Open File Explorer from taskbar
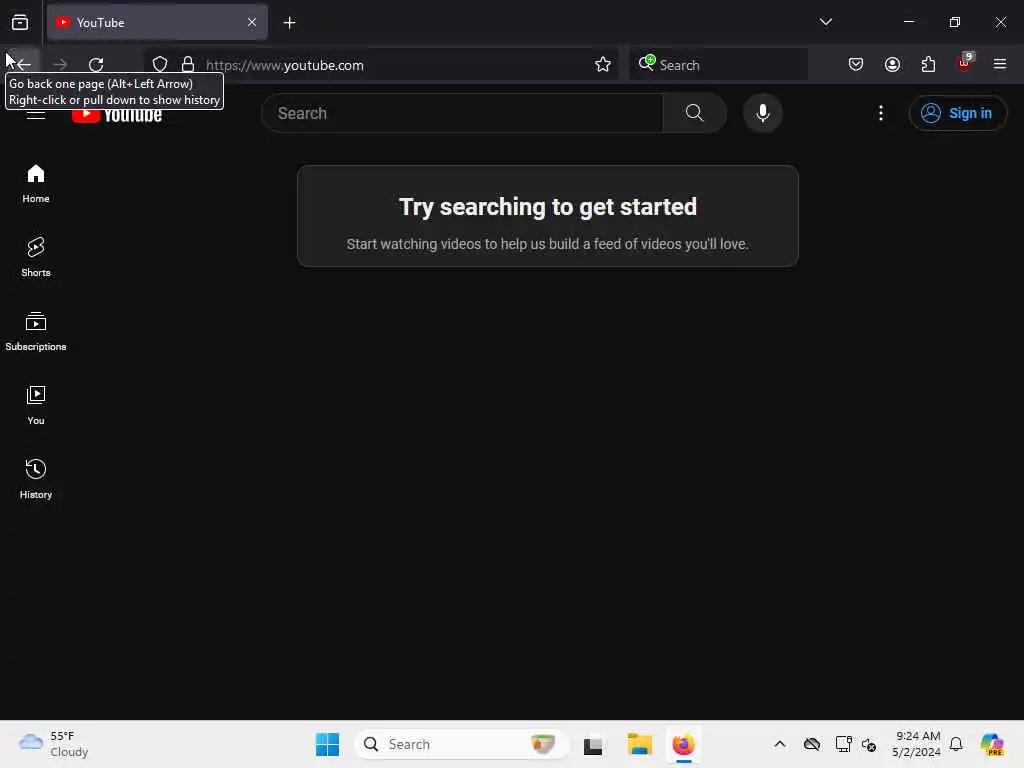The image size is (1024, 768). click(639, 744)
